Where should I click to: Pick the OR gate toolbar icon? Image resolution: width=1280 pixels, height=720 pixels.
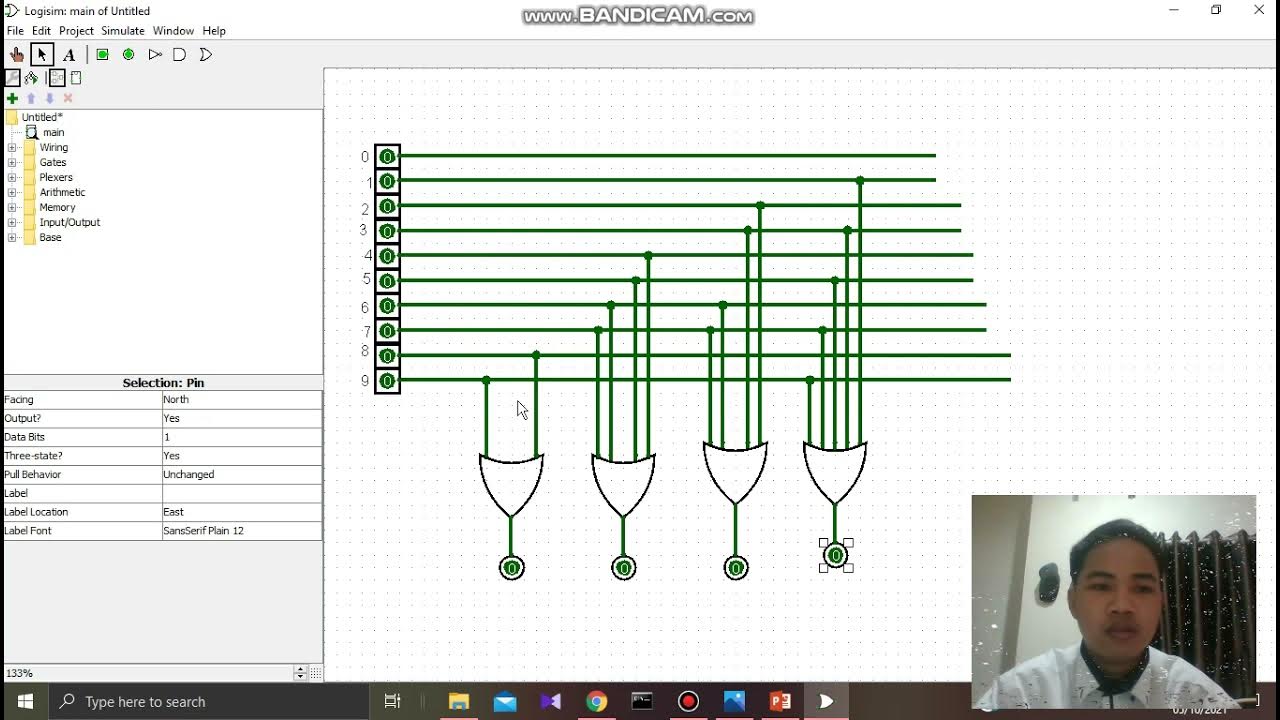coord(206,54)
